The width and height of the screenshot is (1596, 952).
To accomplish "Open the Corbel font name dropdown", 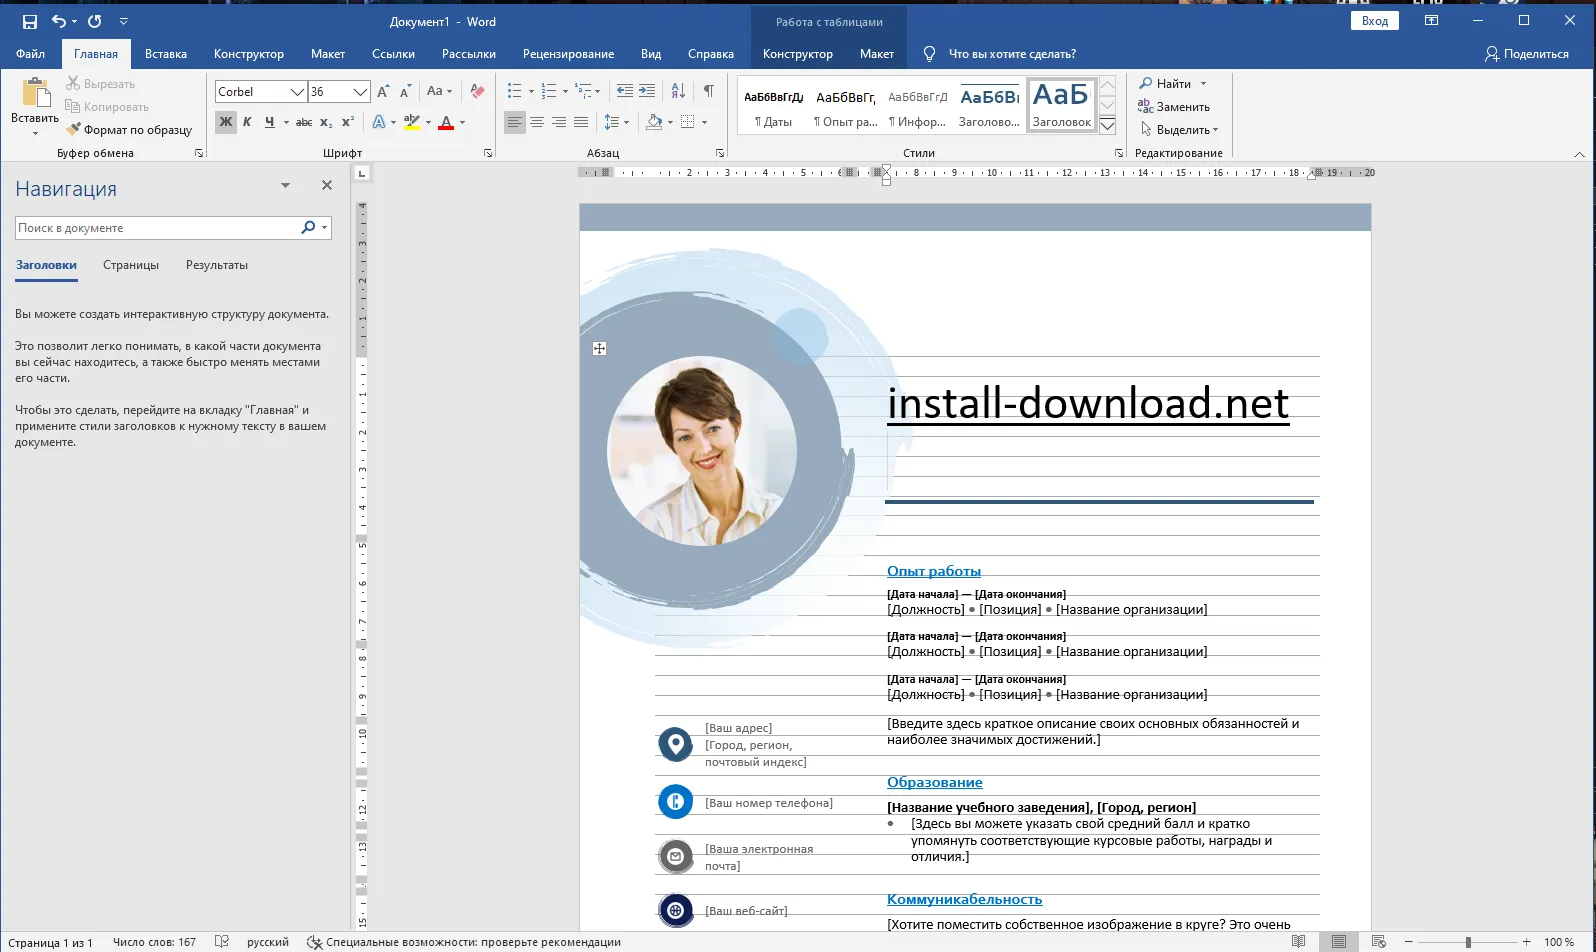I will click(297, 92).
